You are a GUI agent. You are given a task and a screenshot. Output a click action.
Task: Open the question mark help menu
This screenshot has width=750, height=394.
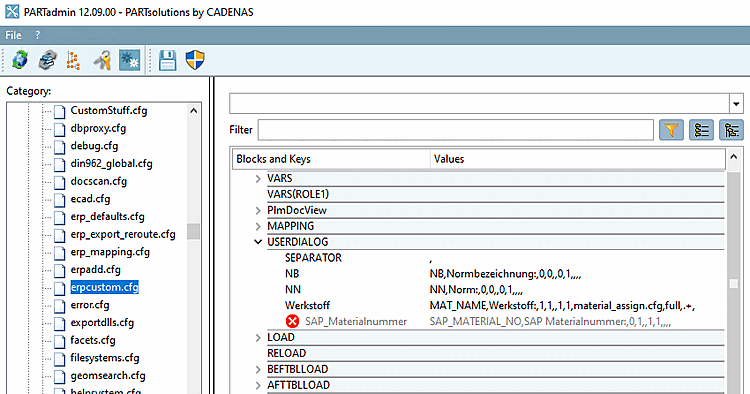point(37,35)
